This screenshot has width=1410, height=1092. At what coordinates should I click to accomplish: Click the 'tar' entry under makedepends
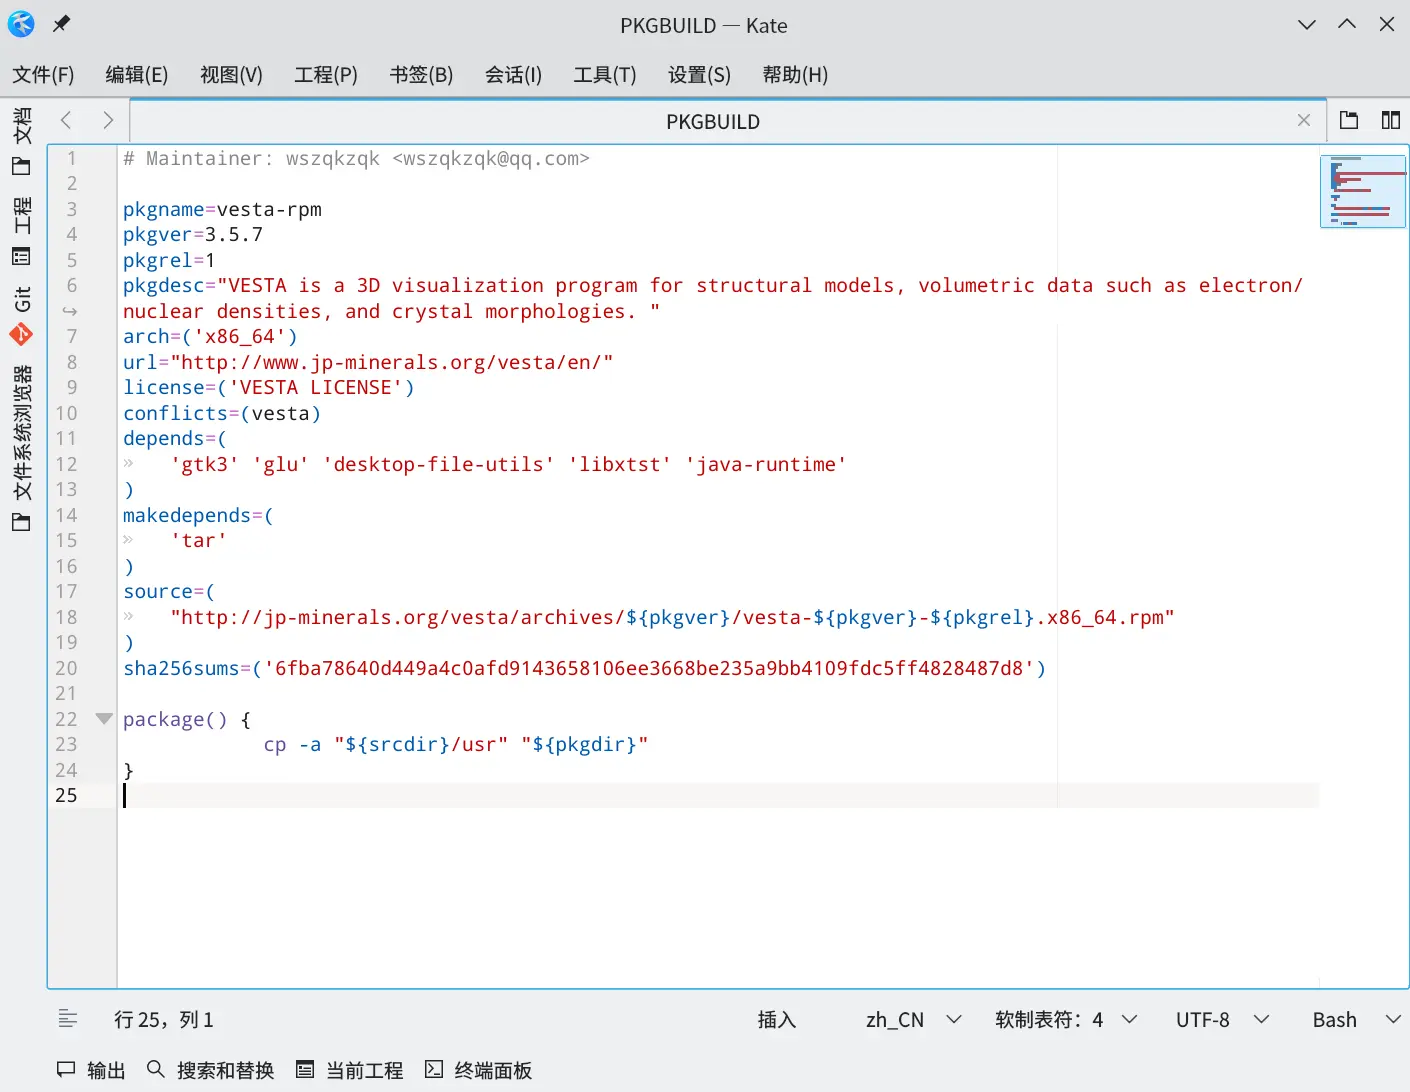pyautogui.click(x=199, y=540)
